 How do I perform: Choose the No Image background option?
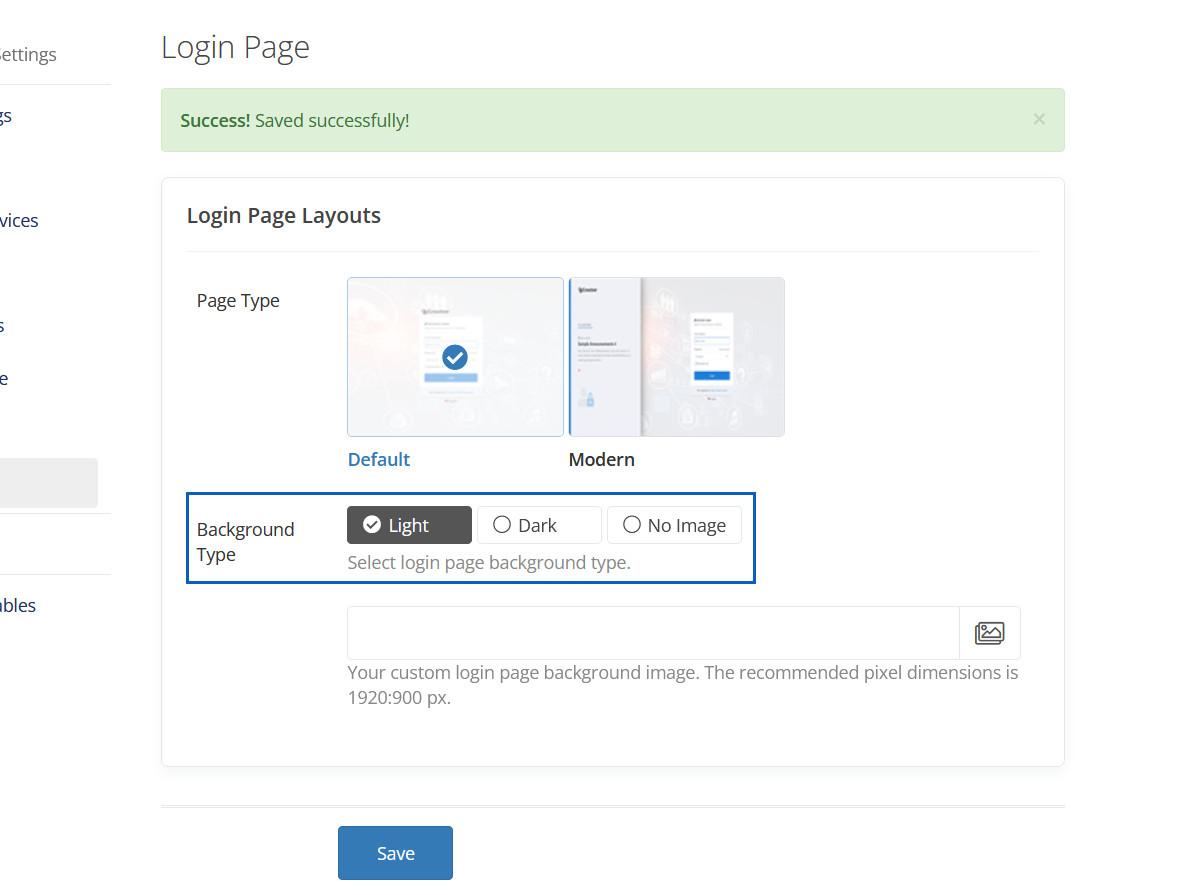coord(674,525)
